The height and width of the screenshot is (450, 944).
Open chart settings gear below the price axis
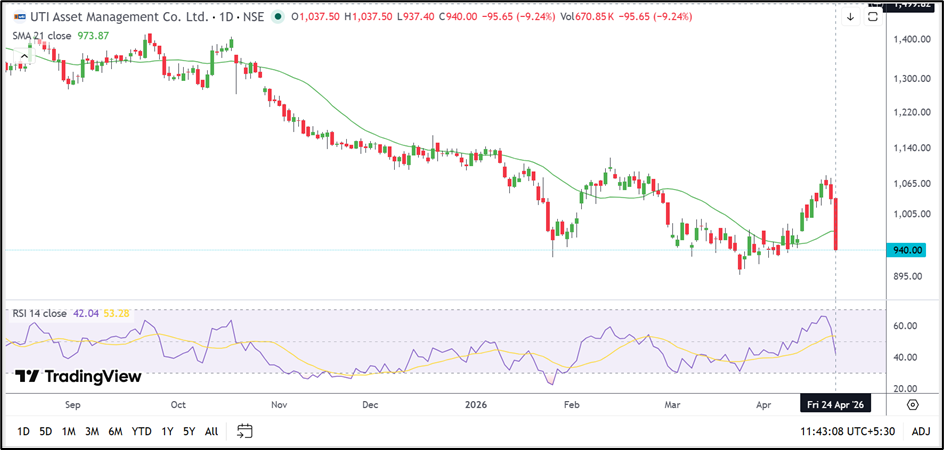point(912,404)
